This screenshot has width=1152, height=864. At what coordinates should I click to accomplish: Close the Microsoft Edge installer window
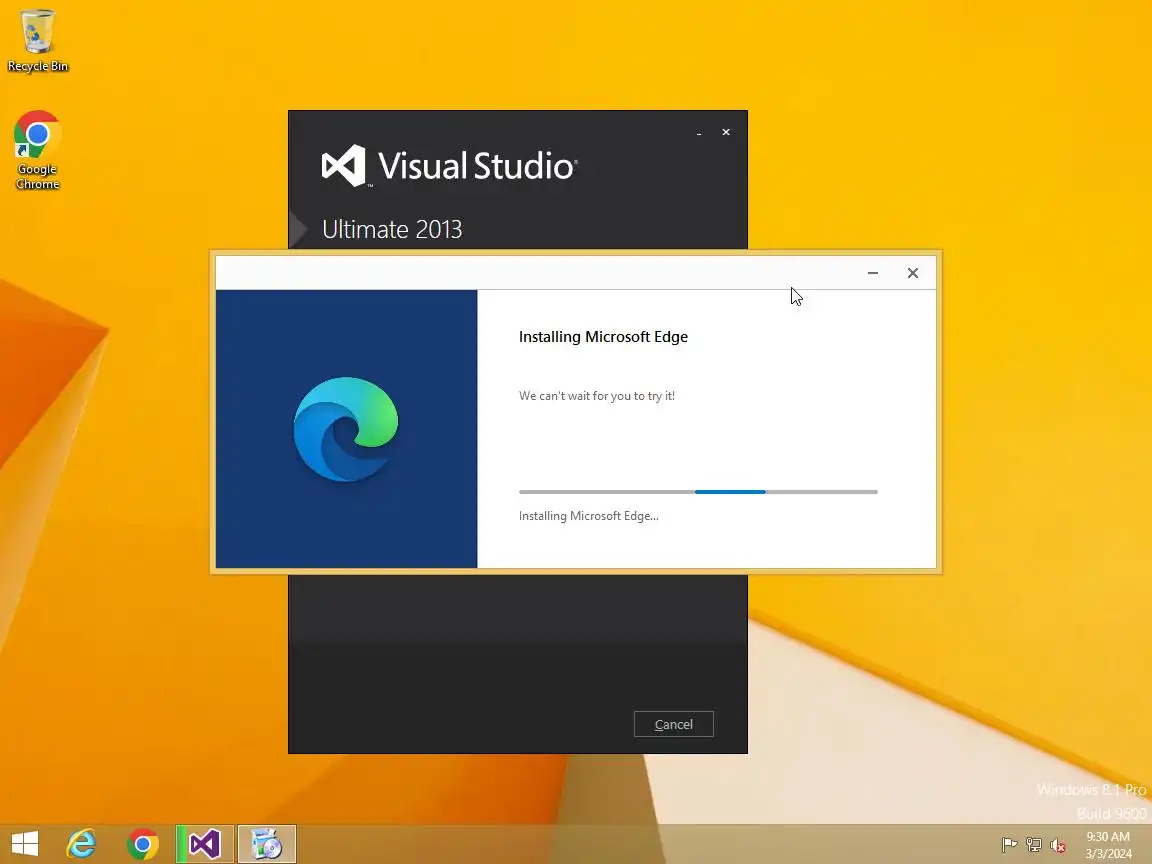point(912,273)
